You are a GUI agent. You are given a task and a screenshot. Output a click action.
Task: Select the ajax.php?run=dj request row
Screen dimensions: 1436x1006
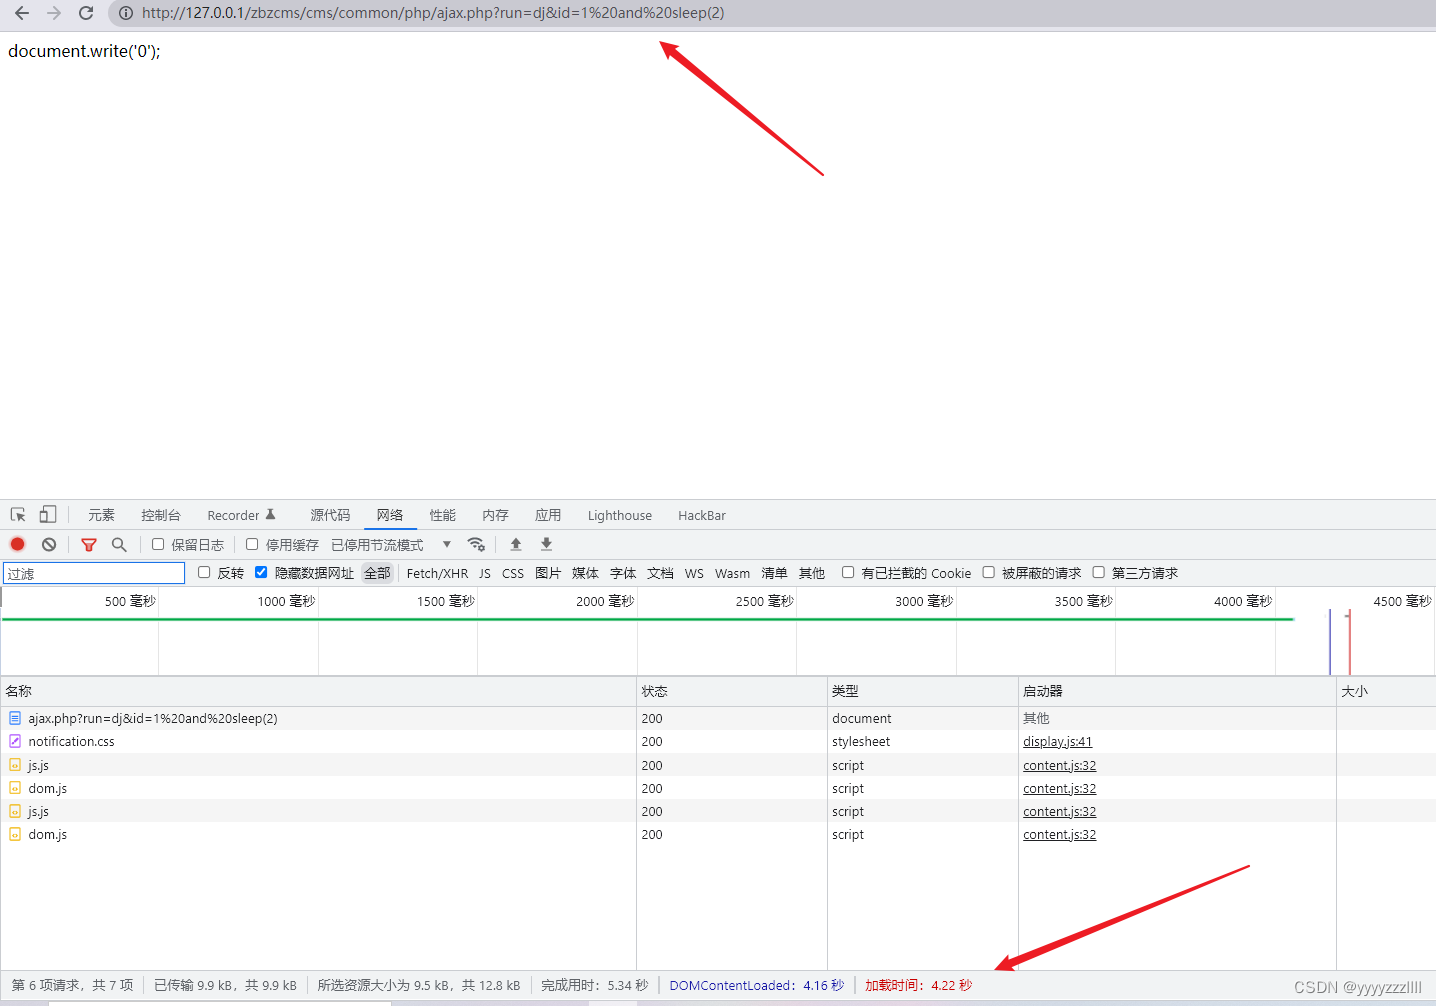(718, 718)
